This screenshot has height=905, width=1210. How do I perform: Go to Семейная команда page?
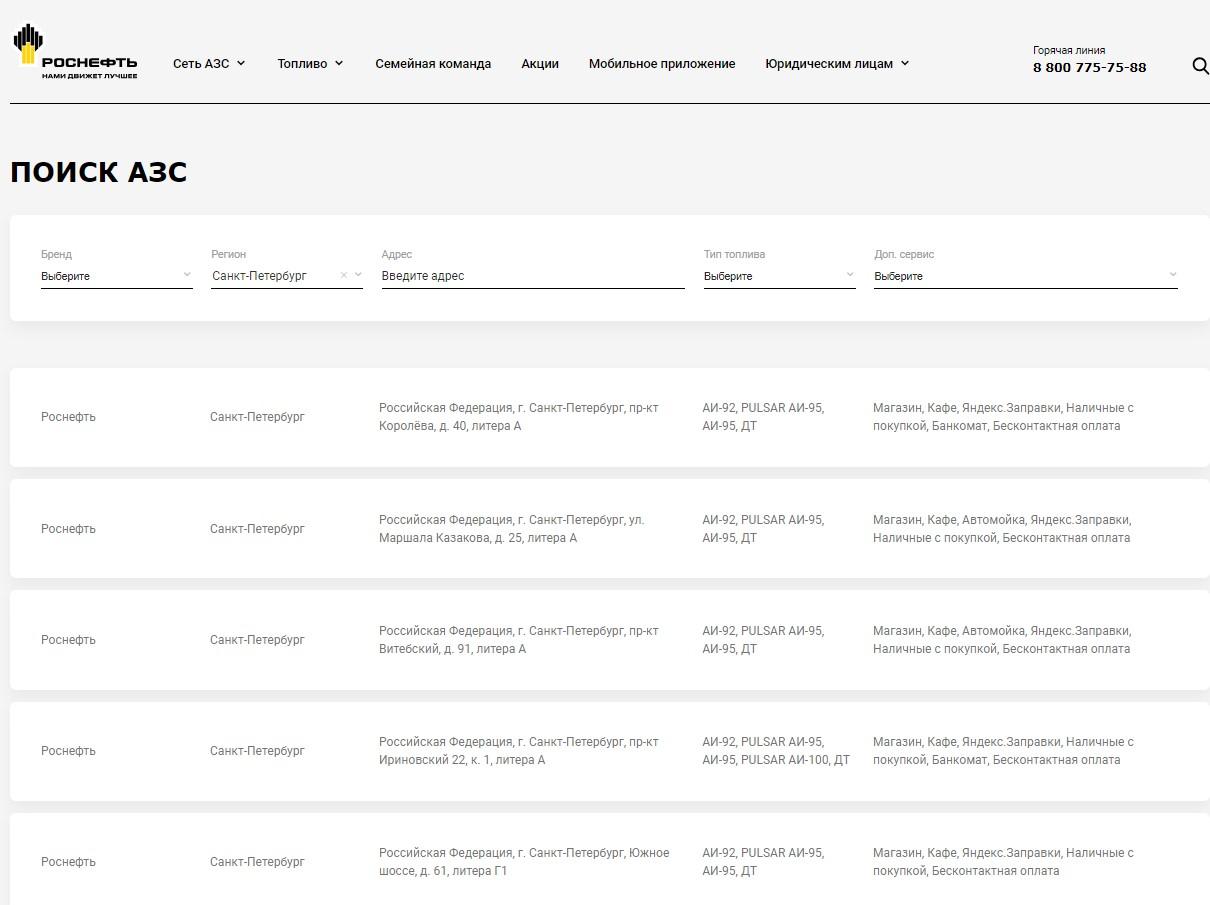(x=433, y=63)
